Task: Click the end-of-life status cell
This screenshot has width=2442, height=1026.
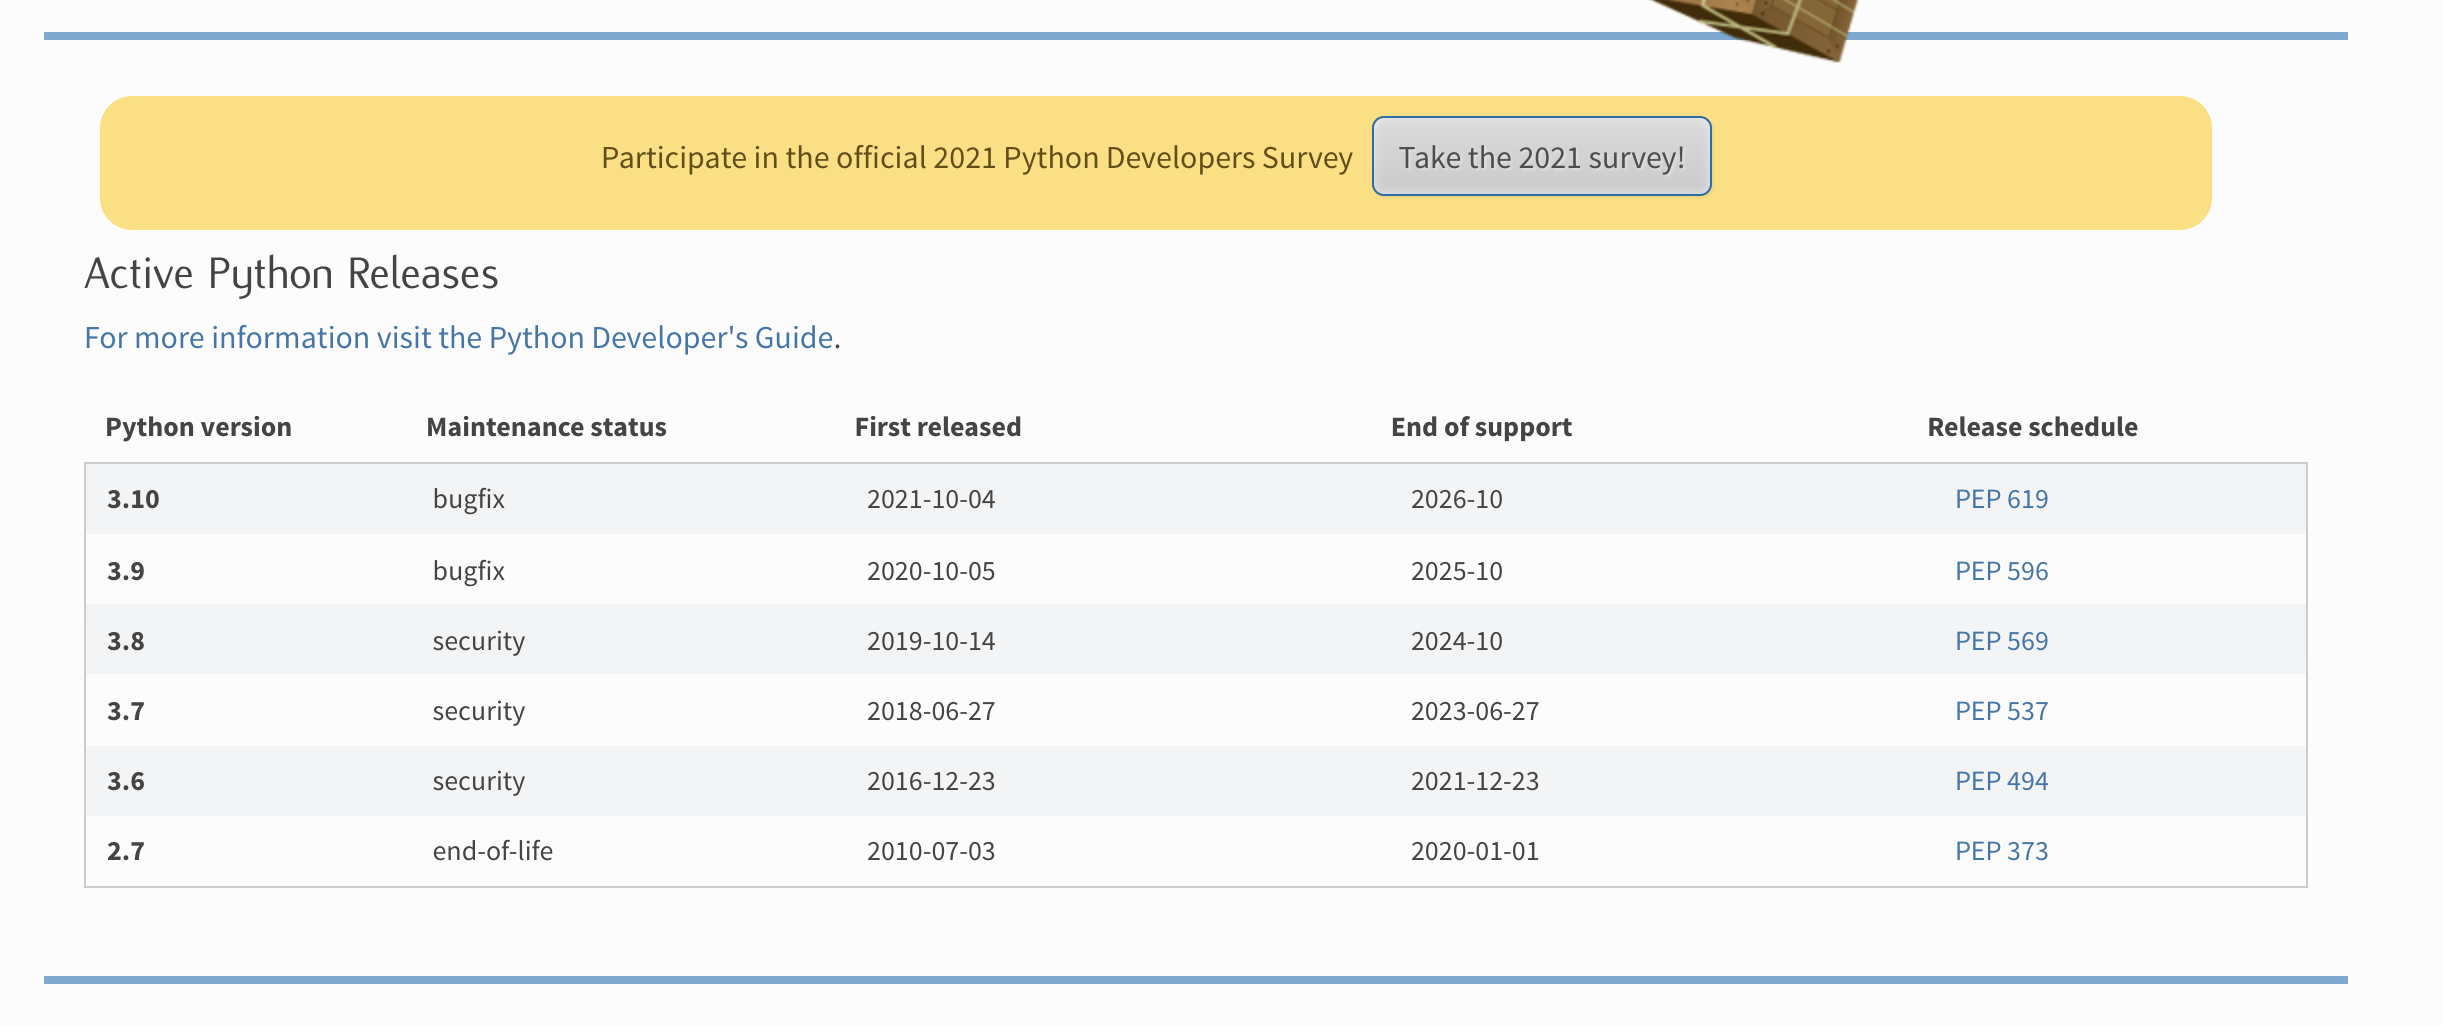Action: 492,851
